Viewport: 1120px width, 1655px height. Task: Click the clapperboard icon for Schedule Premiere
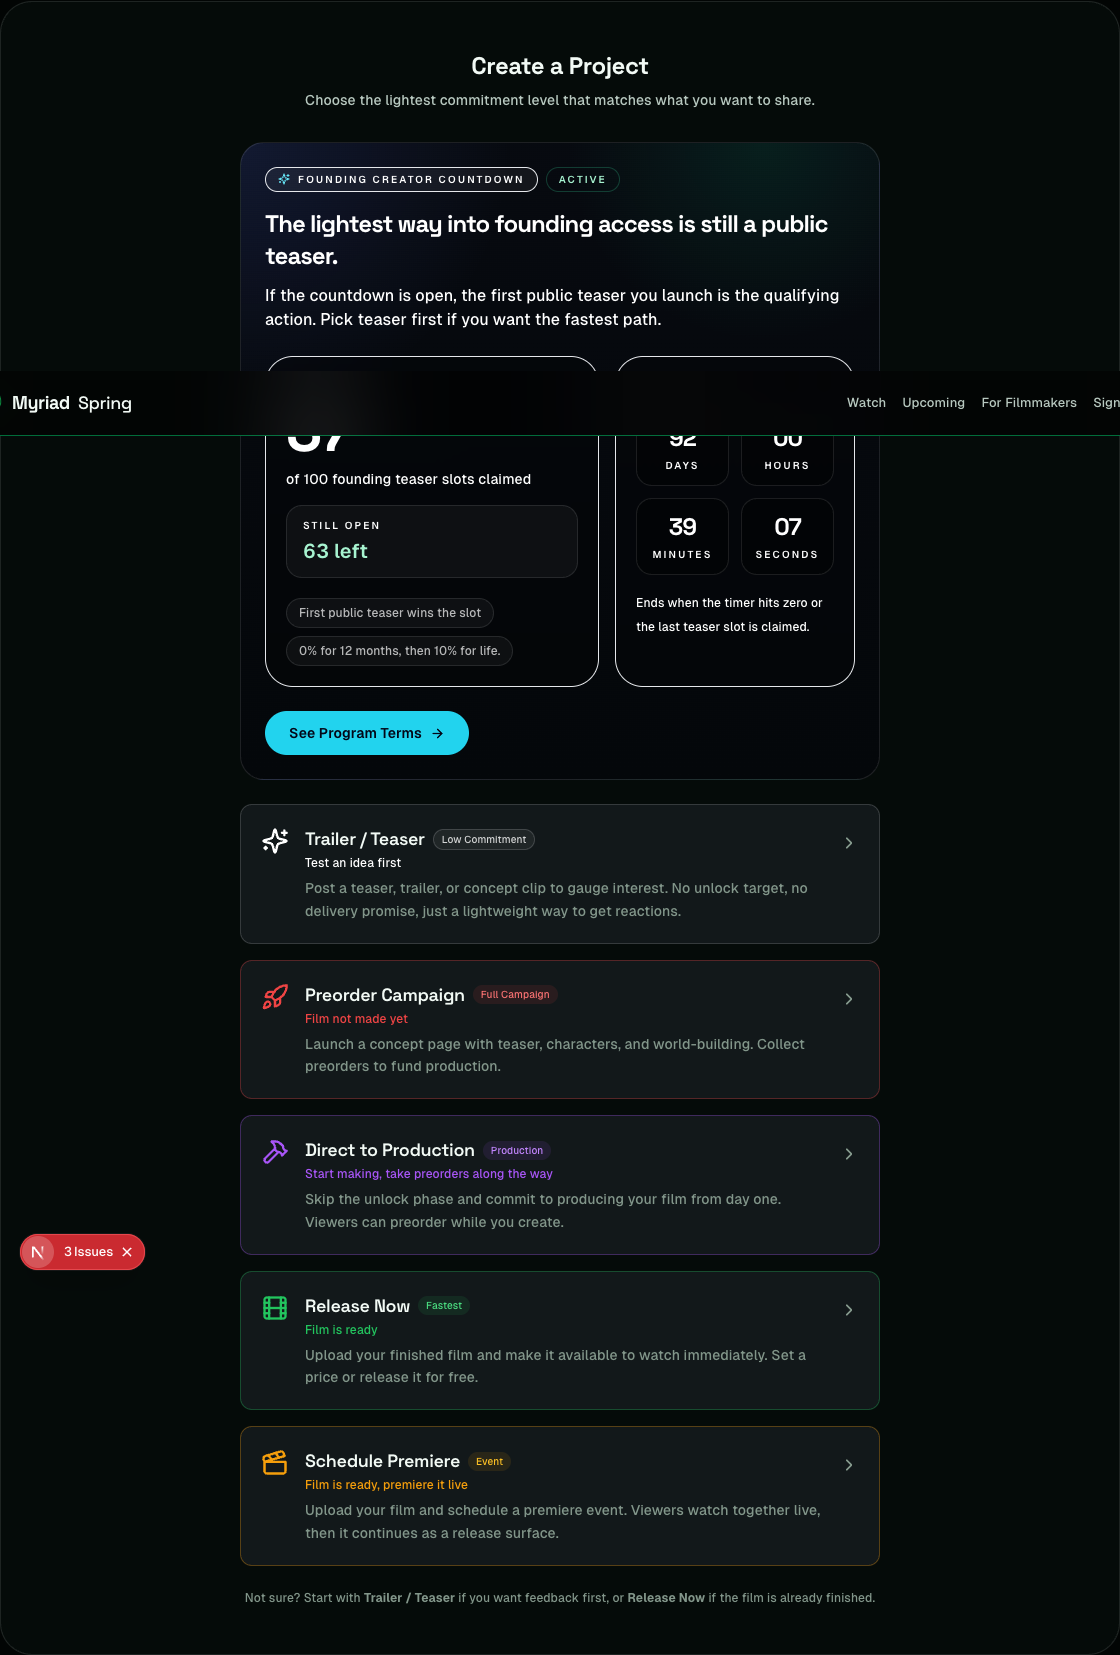pos(275,1463)
